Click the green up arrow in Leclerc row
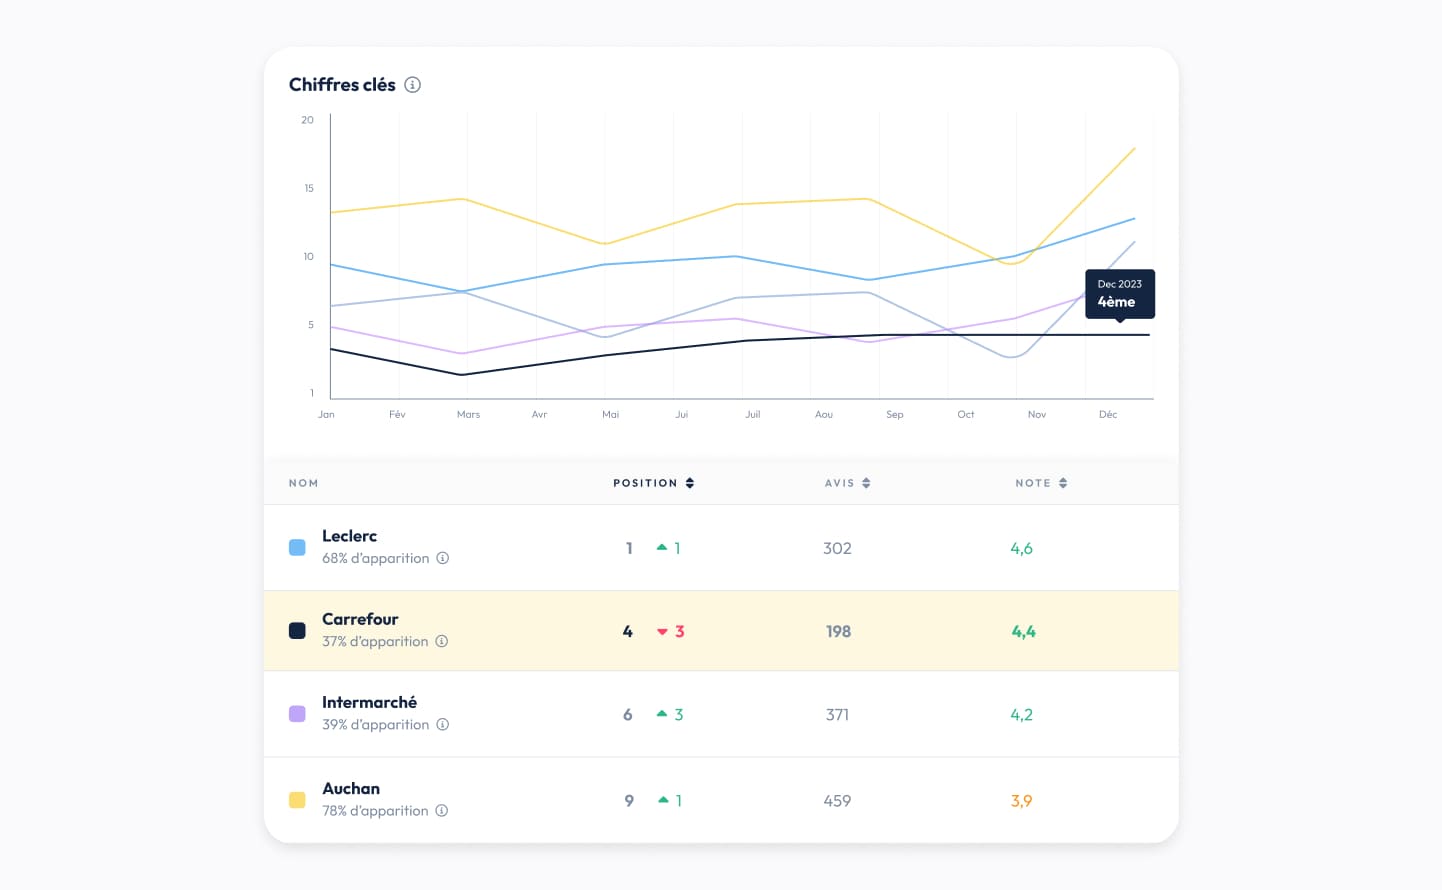The width and height of the screenshot is (1442, 890). [662, 548]
